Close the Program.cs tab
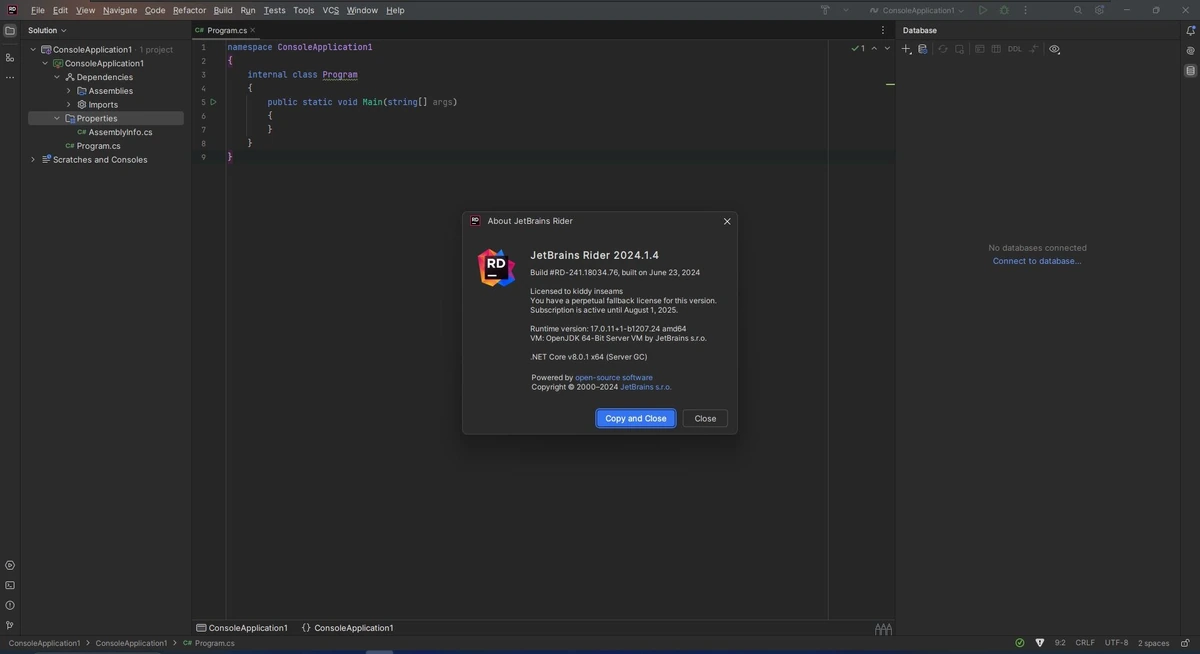This screenshot has height=654, width=1200. pyautogui.click(x=253, y=31)
